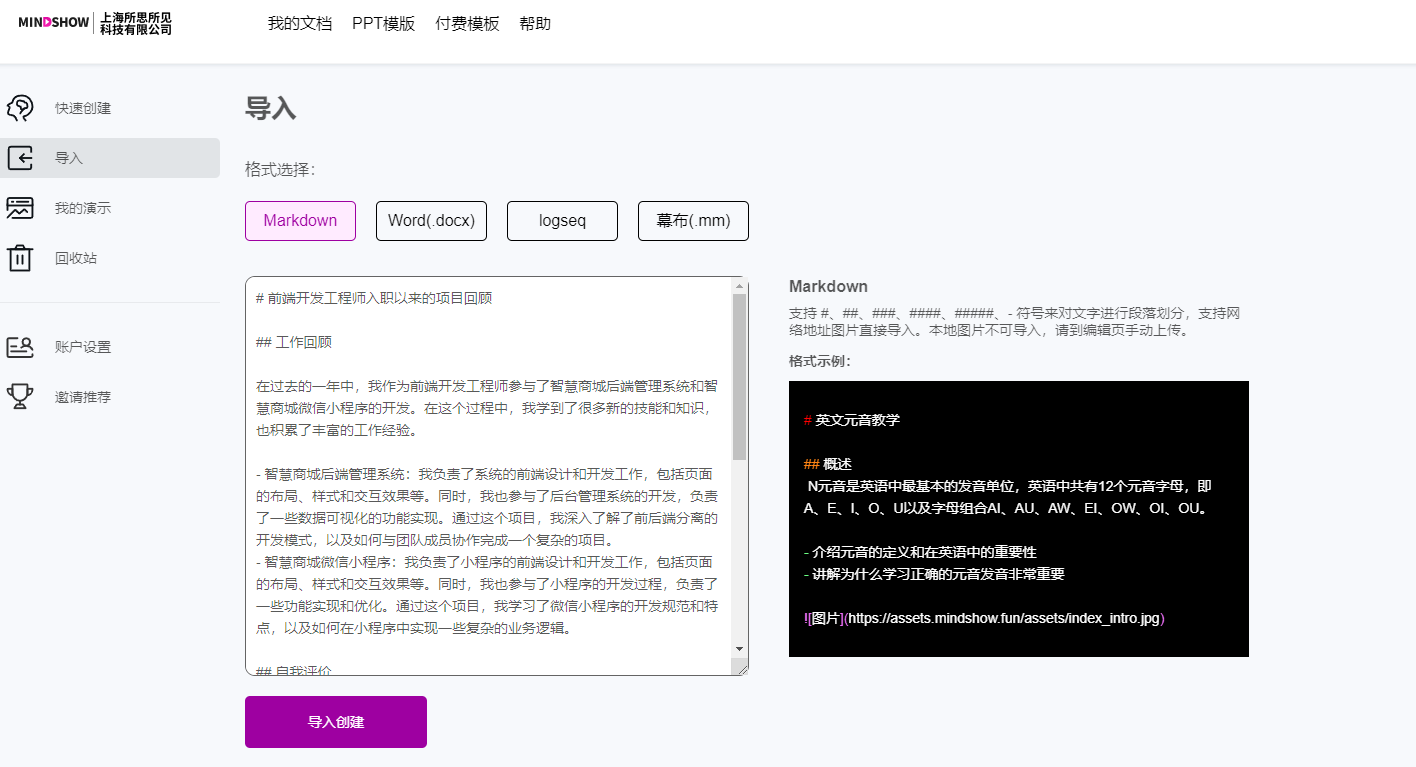Image resolution: width=1416 pixels, height=767 pixels.
Task: Select the logseq format option
Action: (562, 221)
